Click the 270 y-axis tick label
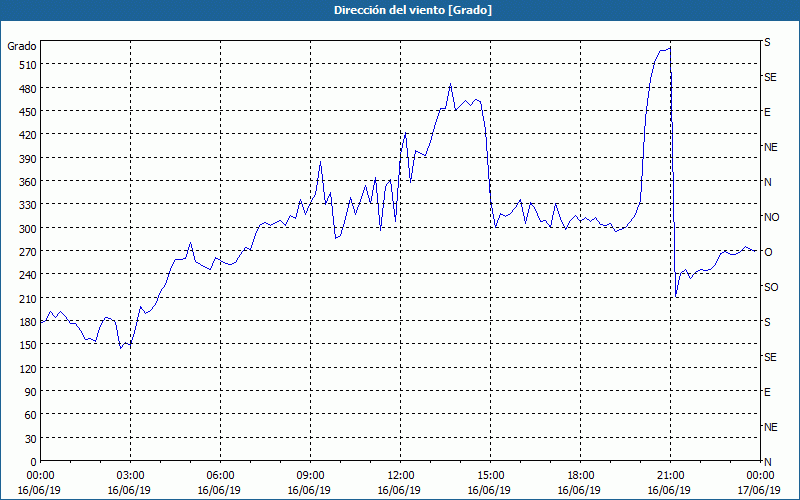 (28, 252)
